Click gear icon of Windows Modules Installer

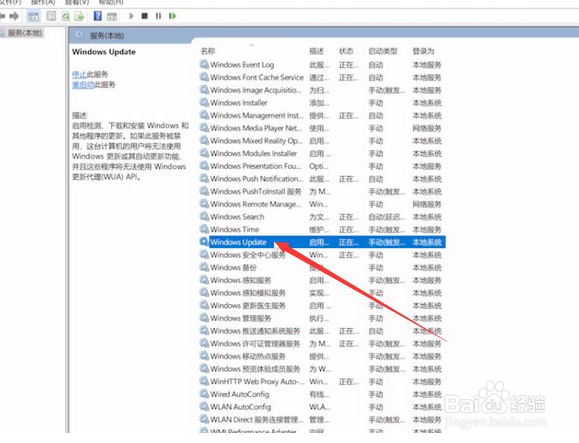coord(204,153)
